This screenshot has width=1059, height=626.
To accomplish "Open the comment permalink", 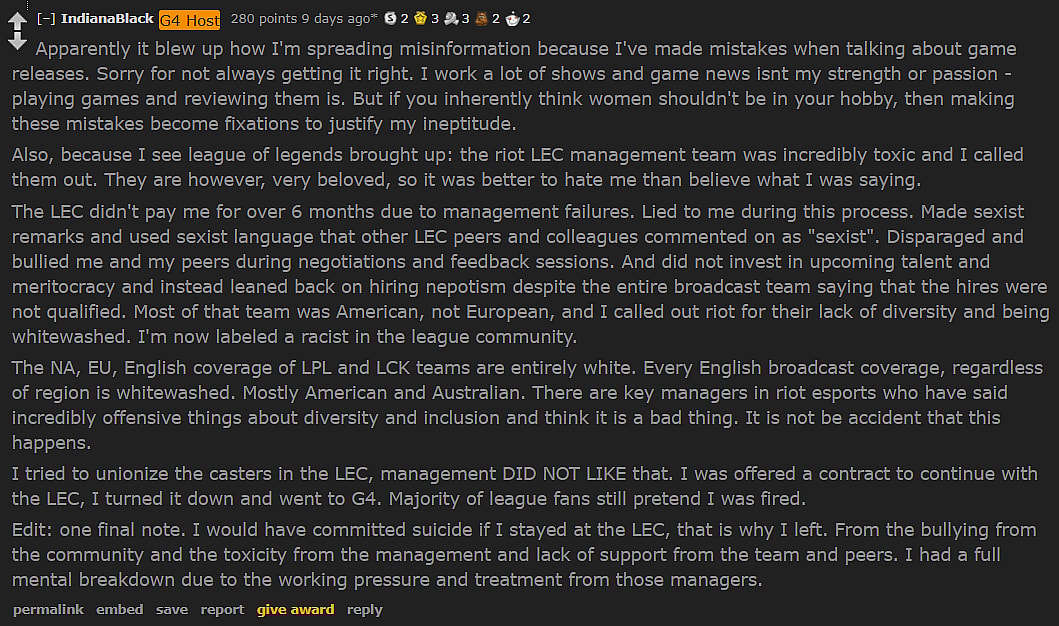I will coord(48,609).
